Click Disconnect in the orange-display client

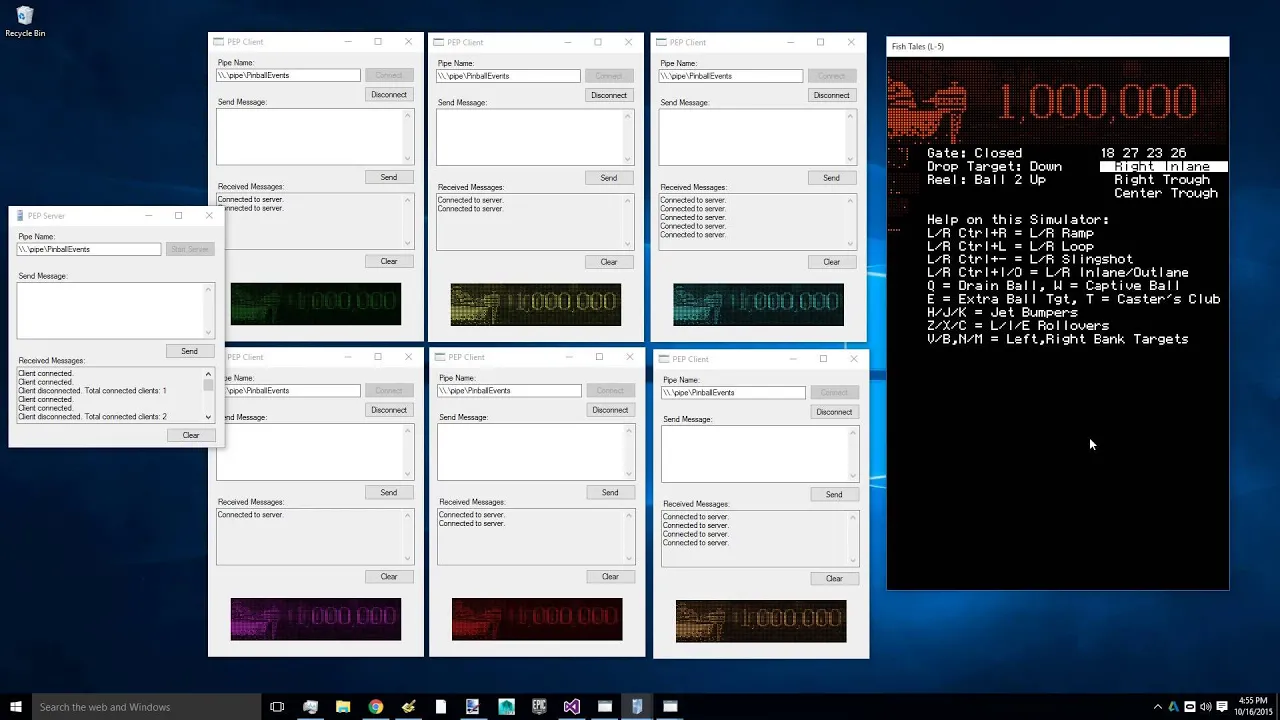tap(834, 411)
